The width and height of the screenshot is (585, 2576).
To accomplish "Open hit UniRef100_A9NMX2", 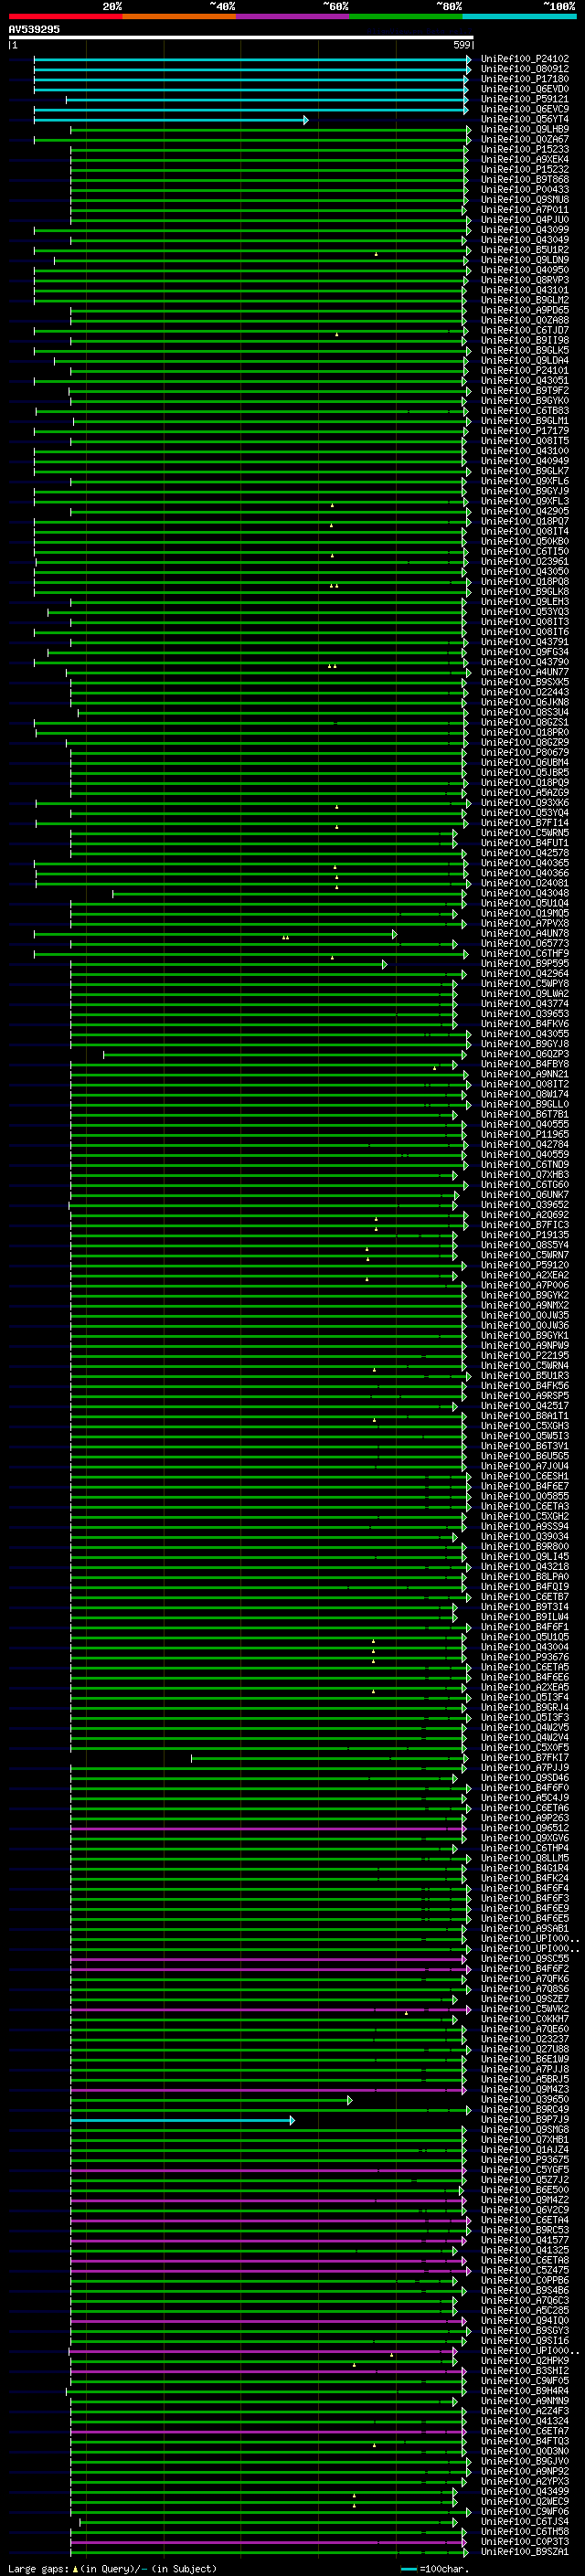I will coord(525,1305).
